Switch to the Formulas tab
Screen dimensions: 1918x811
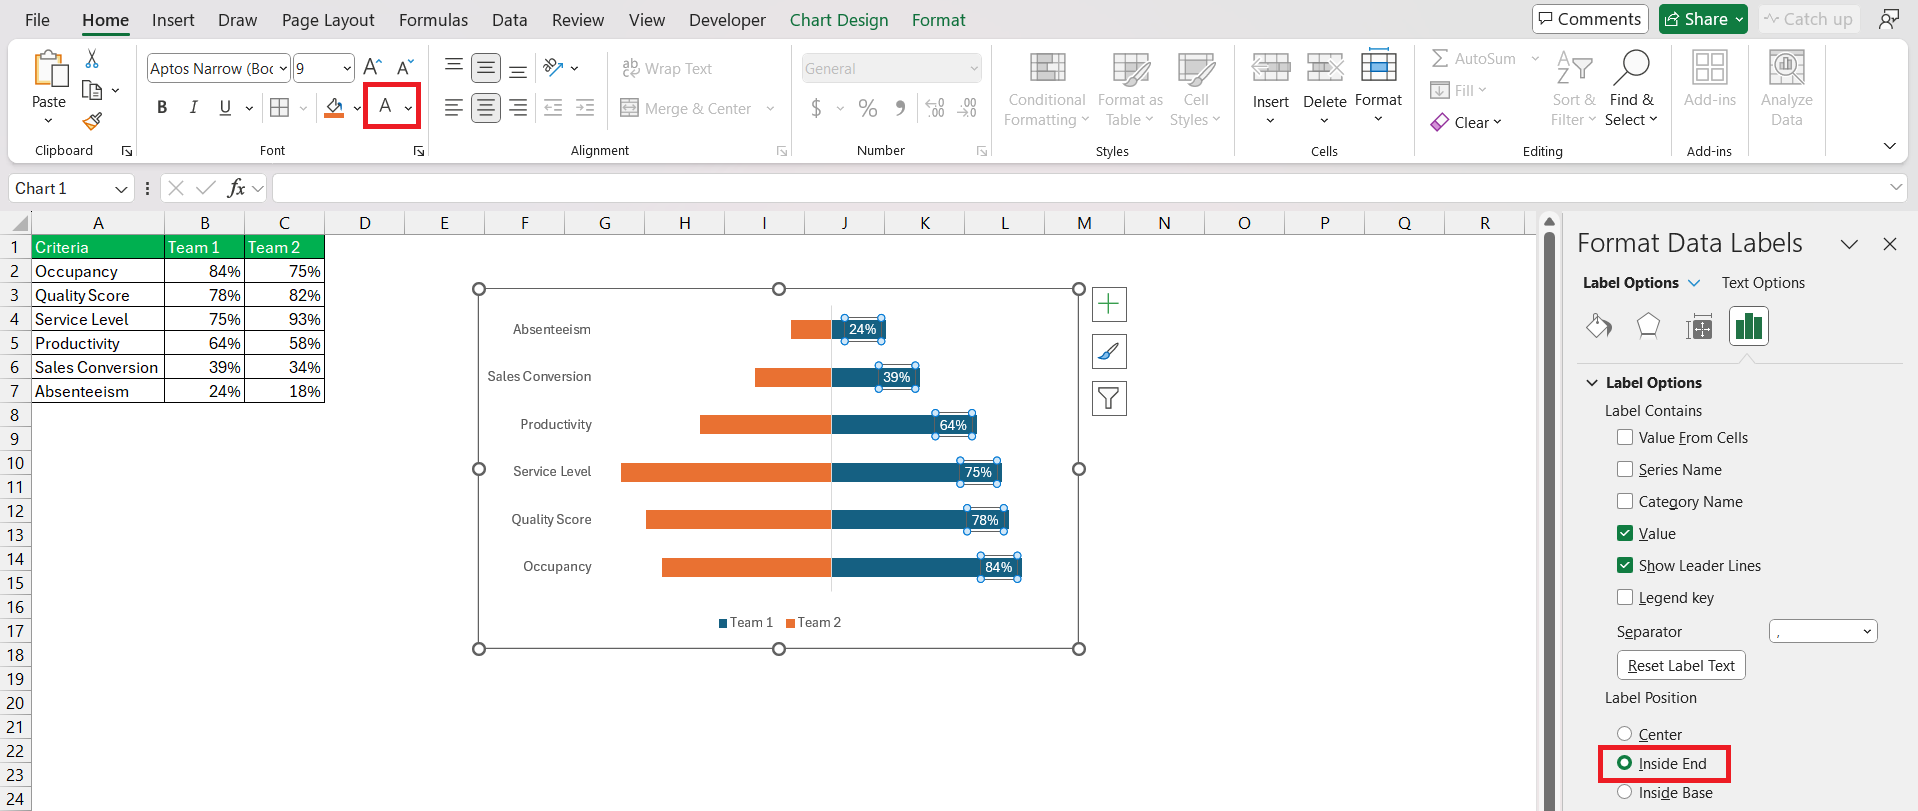click(433, 20)
